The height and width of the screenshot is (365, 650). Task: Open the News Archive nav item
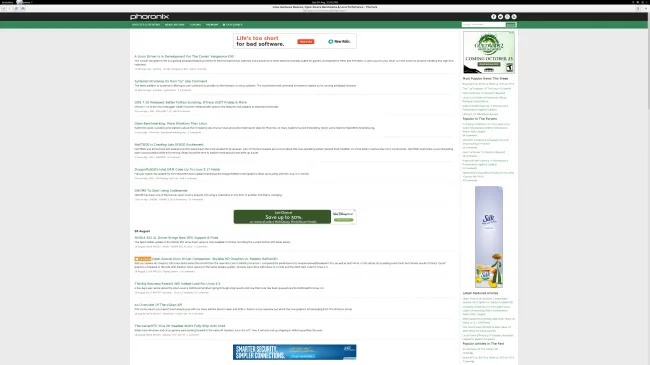[175, 25]
